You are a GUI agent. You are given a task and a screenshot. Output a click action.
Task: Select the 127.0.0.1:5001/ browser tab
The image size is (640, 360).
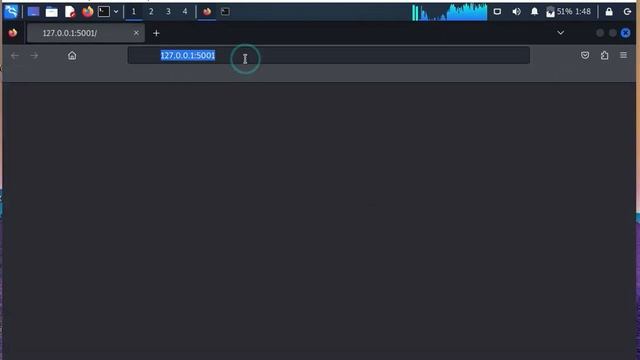[x=86, y=33]
